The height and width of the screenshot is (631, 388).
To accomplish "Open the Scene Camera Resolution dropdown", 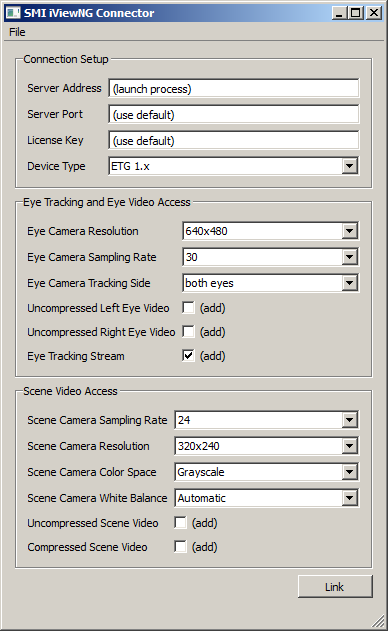I will click(x=266, y=446).
